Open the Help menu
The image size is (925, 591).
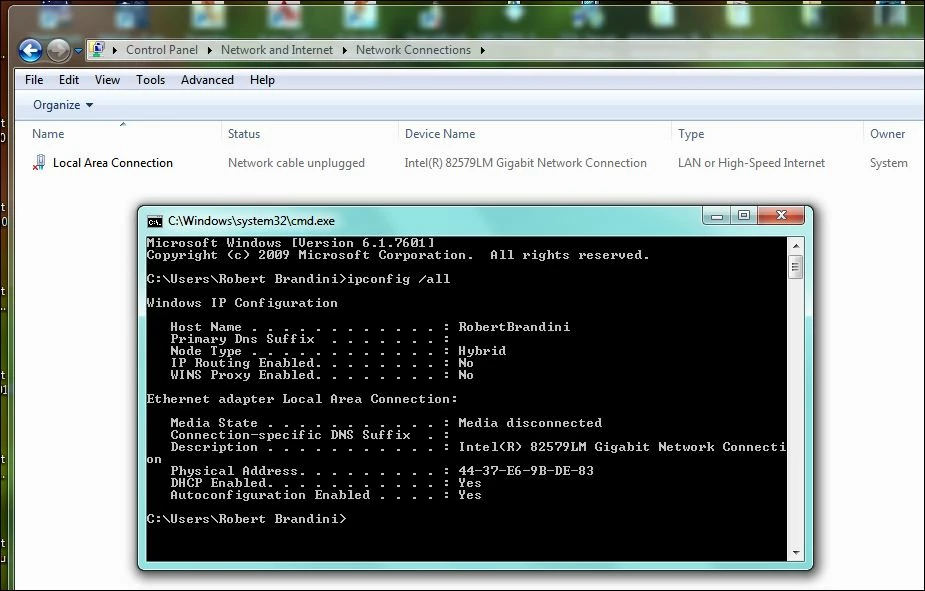262,80
